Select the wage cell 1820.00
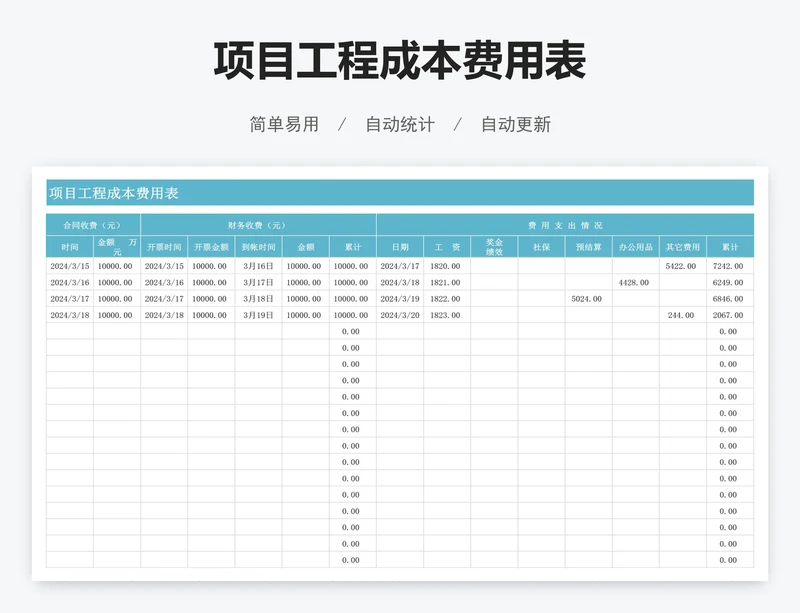The height and width of the screenshot is (613, 800). click(x=447, y=266)
